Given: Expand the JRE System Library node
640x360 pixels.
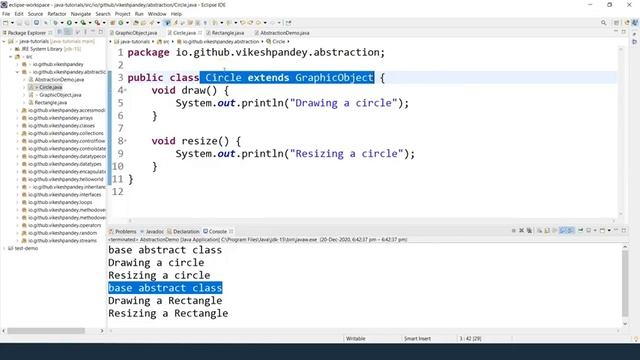Looking at the screenshot, I should pyautogui.click(x=11, y=49).
